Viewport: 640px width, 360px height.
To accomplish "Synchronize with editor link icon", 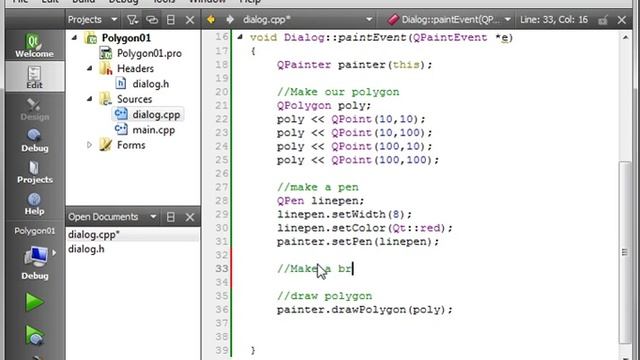I will (152, 20).
